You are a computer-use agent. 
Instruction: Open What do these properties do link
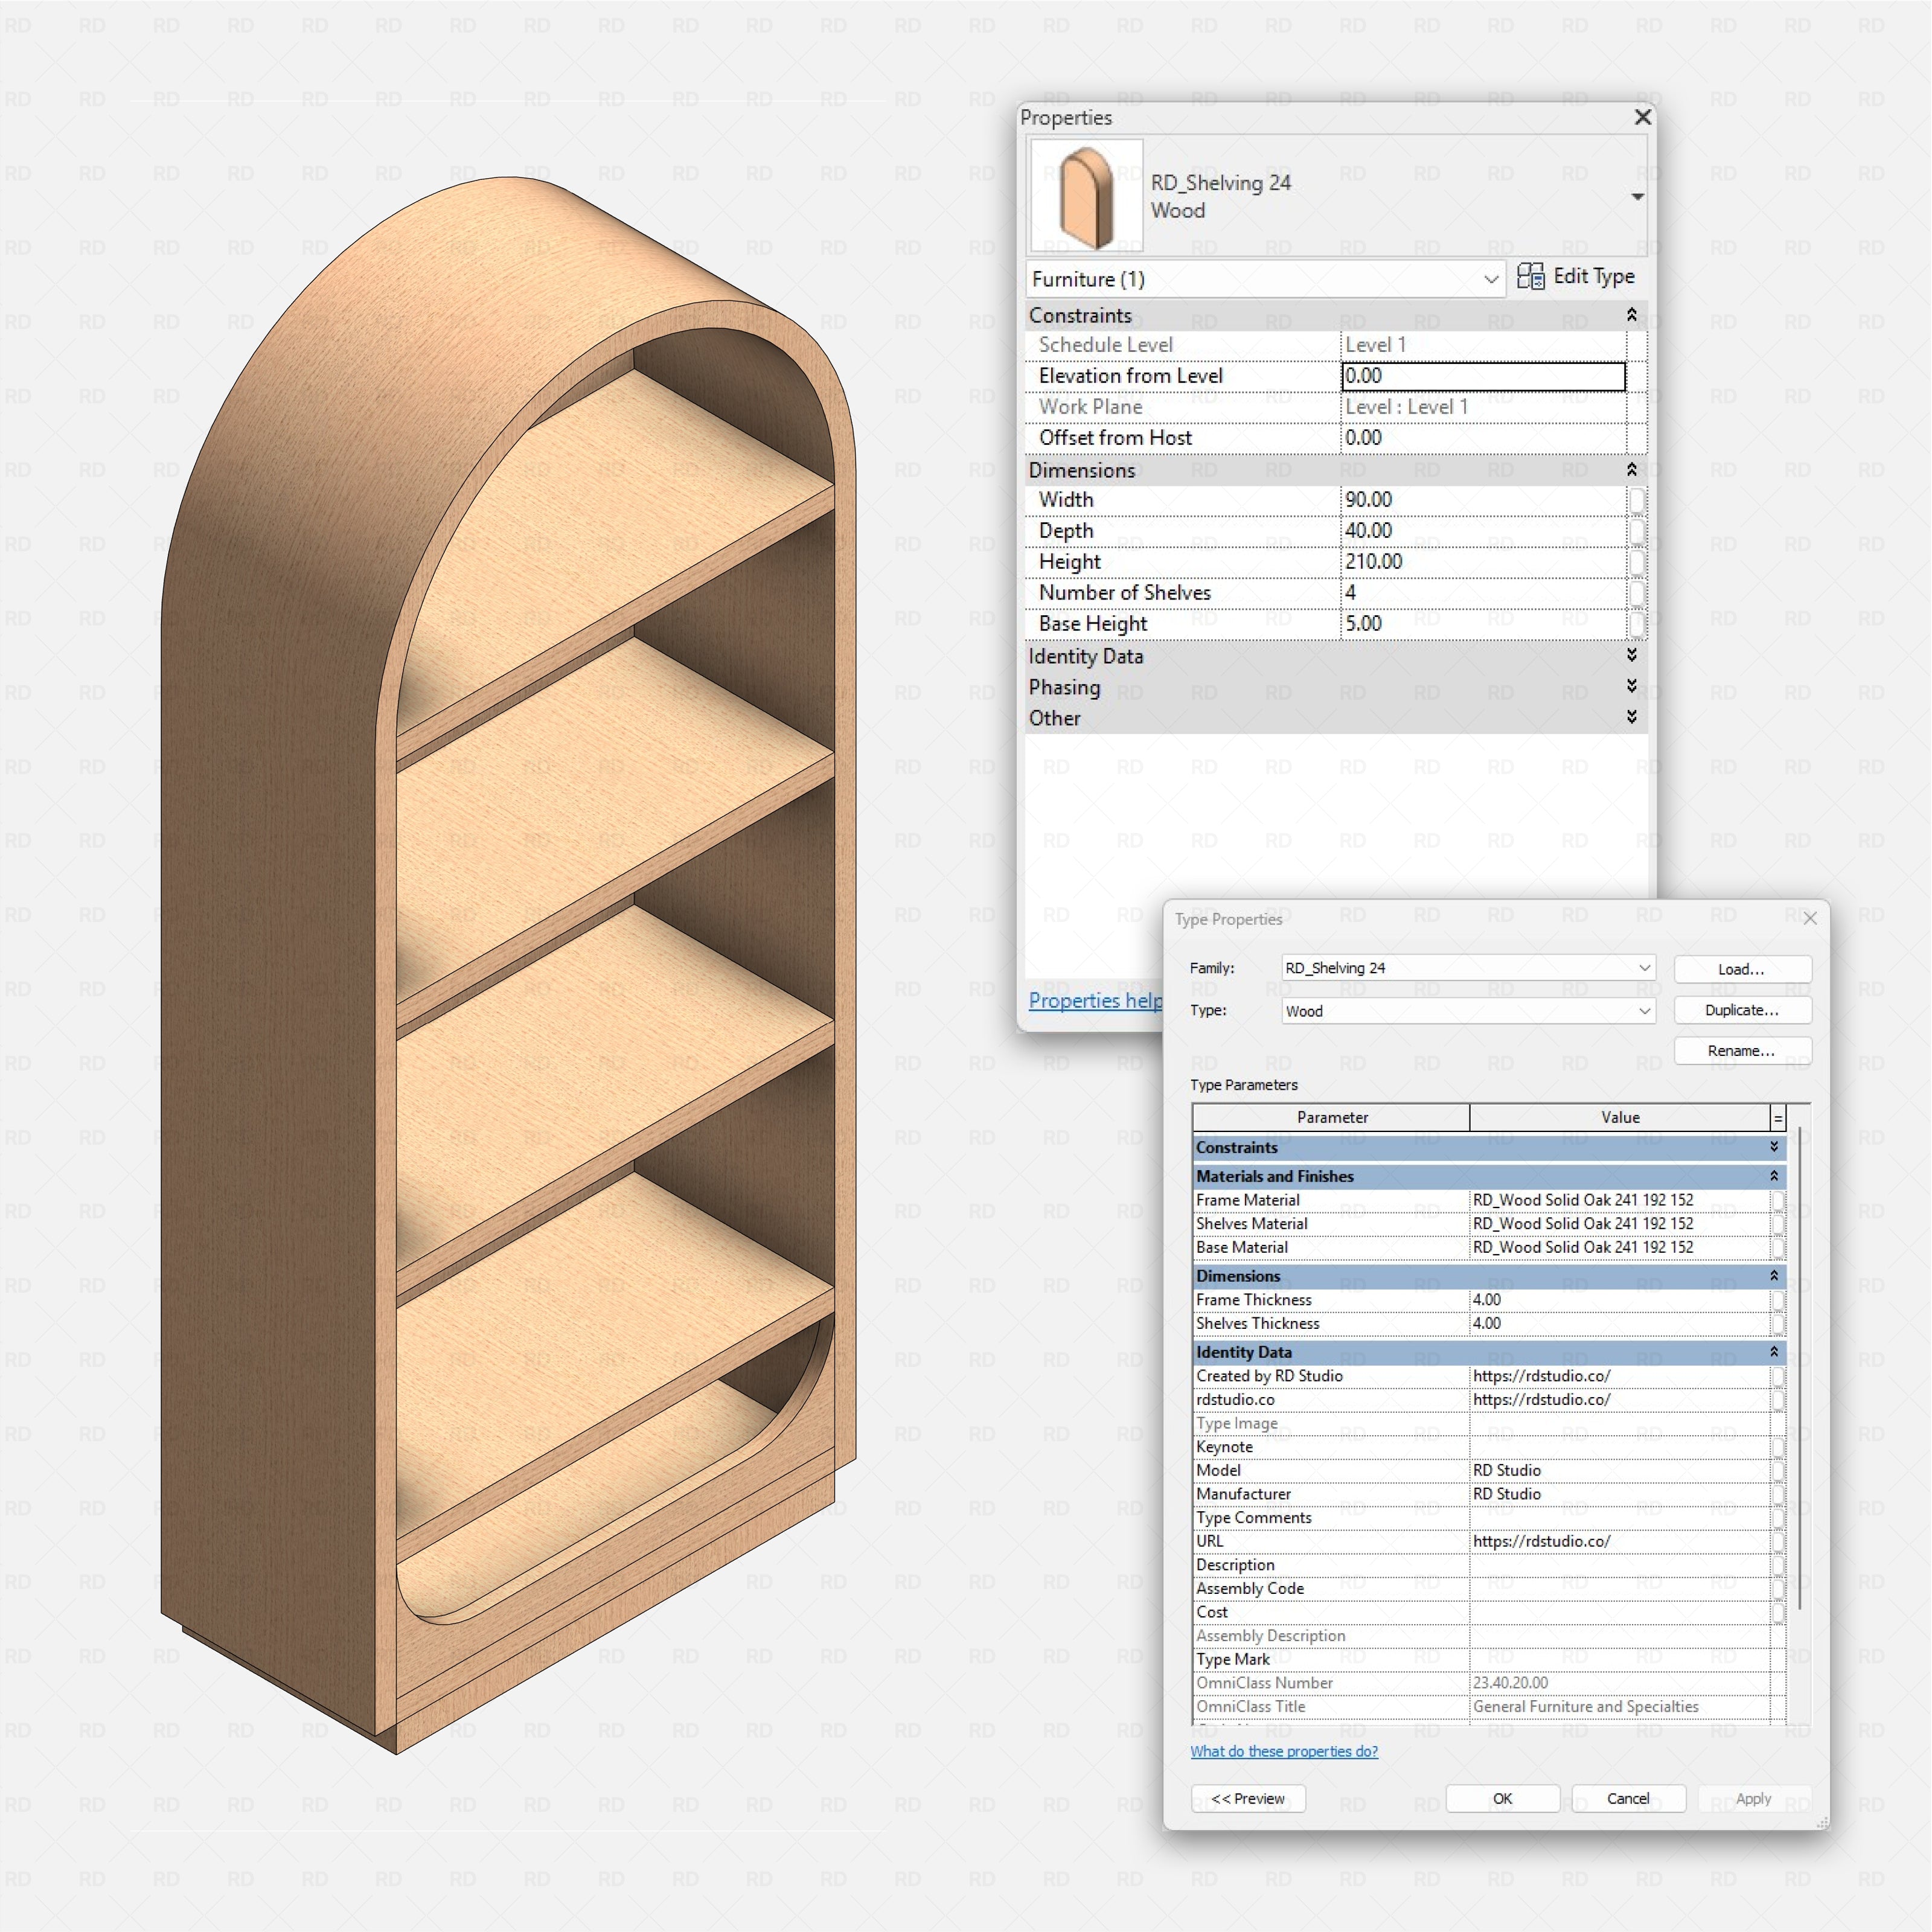[1284, 1751]
